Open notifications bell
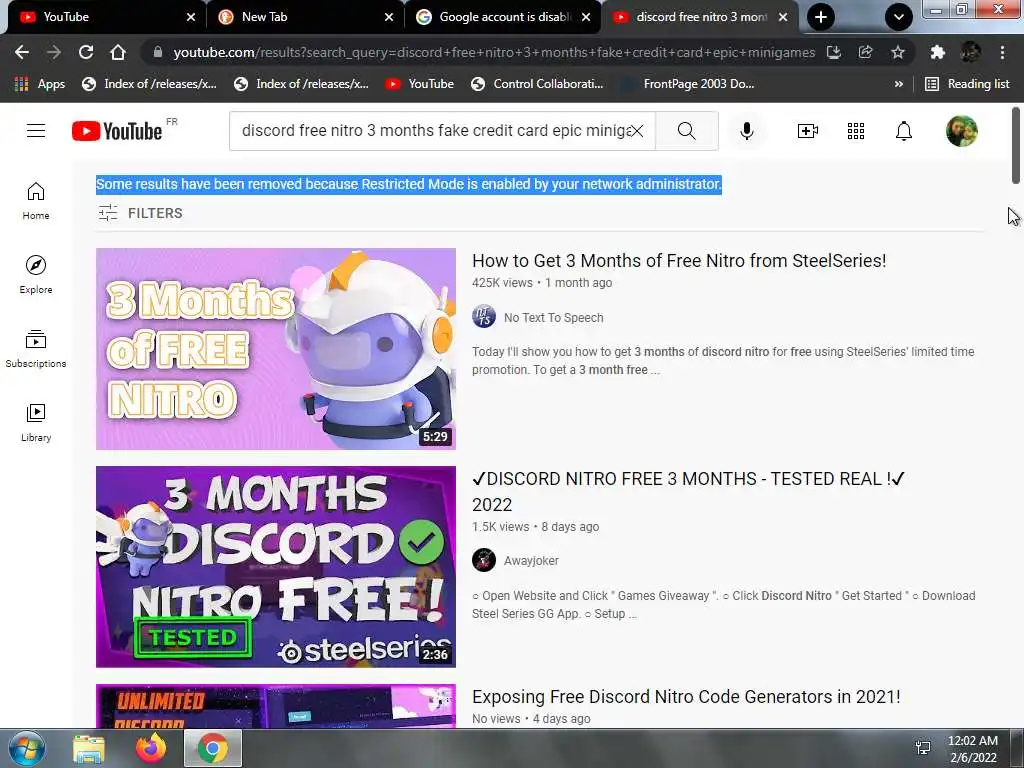This screenshot has height=768, width=1024. (x=903, y=131)
